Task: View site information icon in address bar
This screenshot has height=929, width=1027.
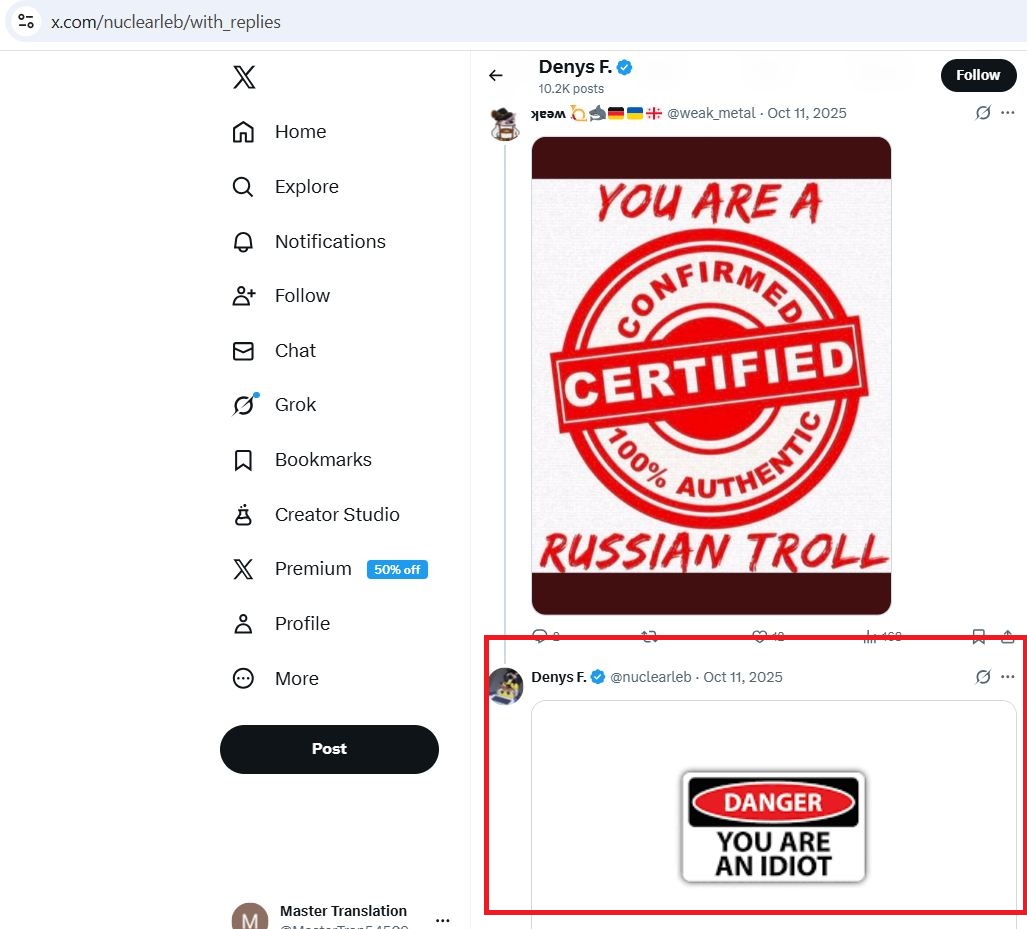Action: point(26,21)
